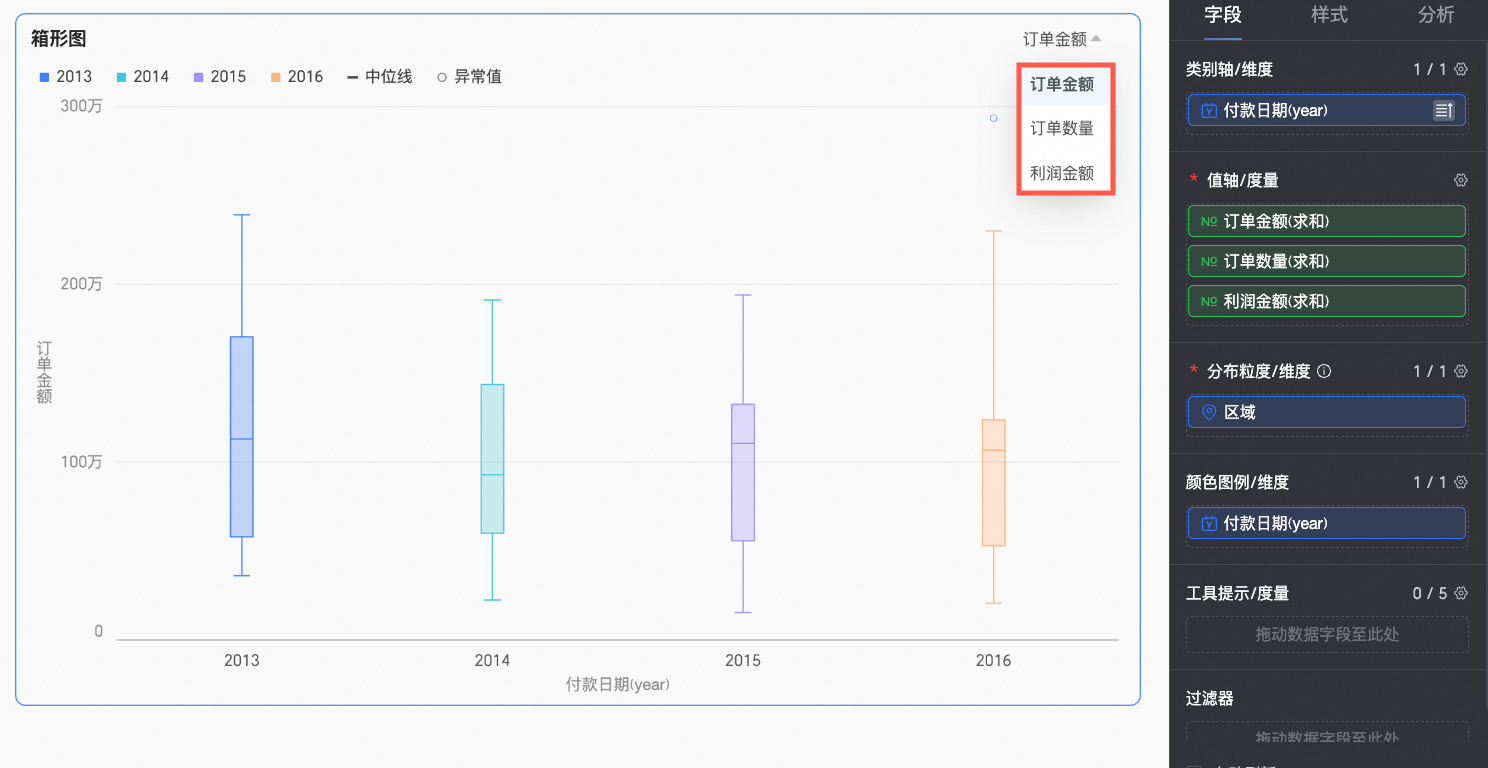Toggle the 2015 series in legend
Image resolution: width=1488 pixels, height=768 pixels.
point(220,77)
